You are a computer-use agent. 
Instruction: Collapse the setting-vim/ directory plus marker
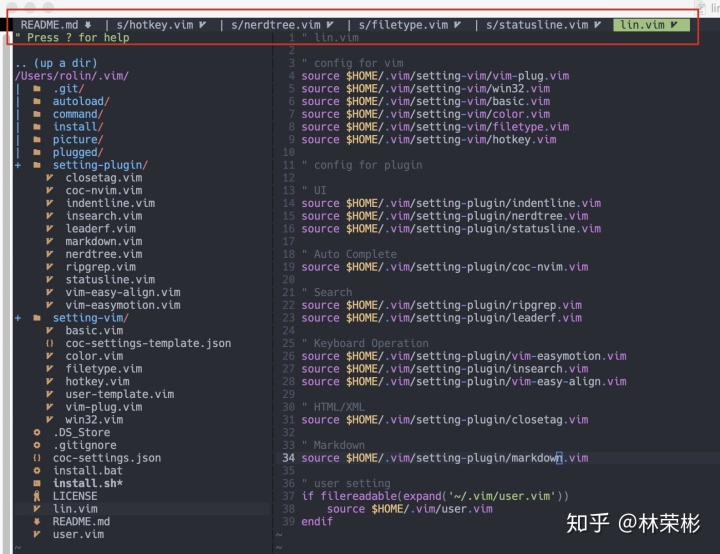(x=18, y=318)
